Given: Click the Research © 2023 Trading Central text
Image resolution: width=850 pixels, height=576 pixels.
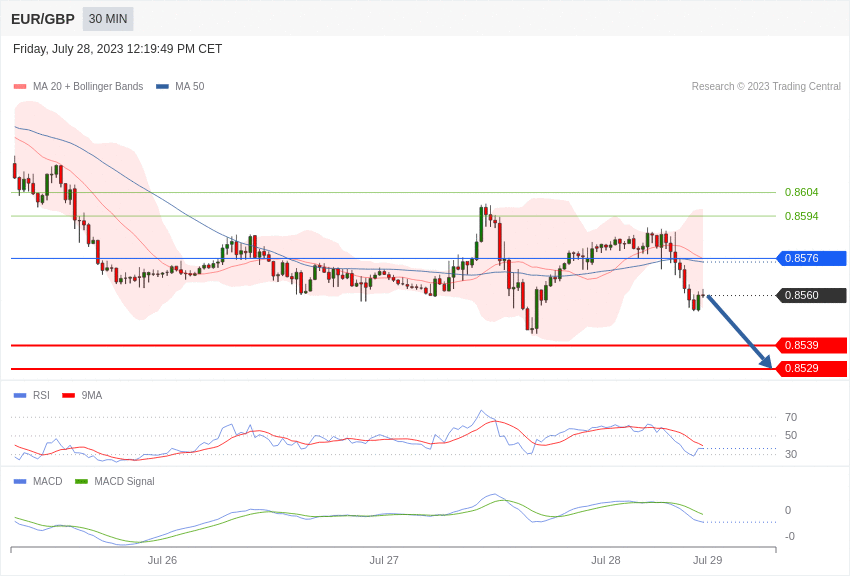Looking at the screenshot, I should click(766, 87).
